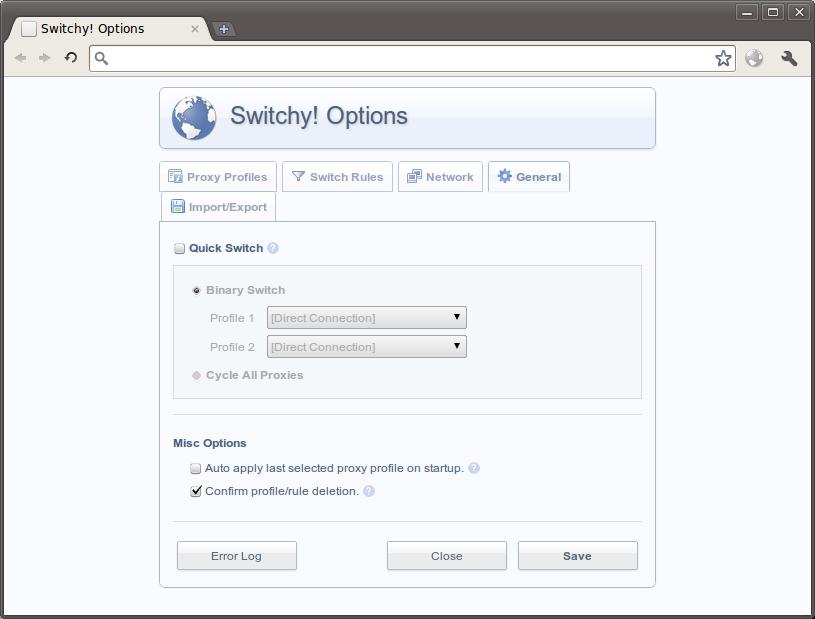Close the Switchy! Options tab
The height and width of the screenshot is (619, 815).
195,29
